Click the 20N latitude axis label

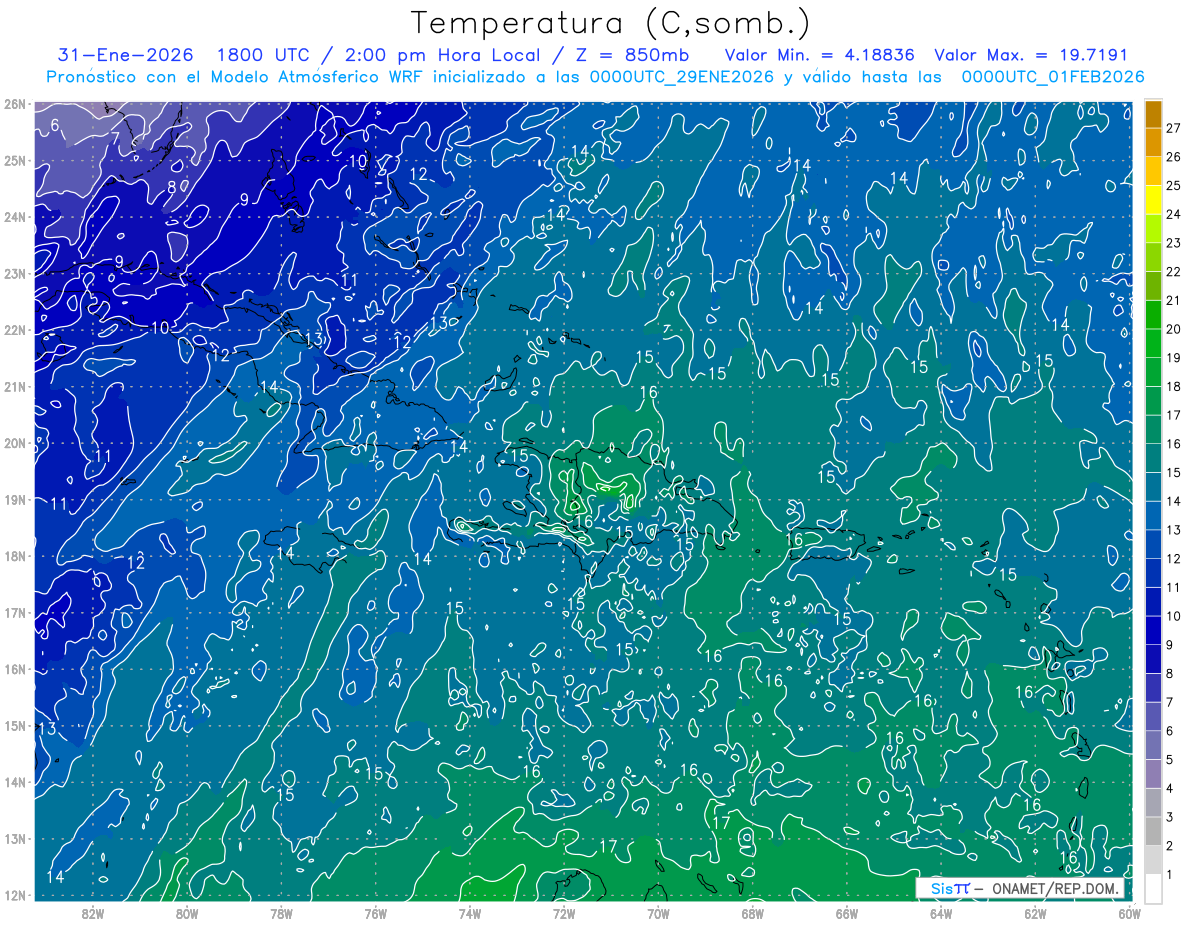(15, 443)
